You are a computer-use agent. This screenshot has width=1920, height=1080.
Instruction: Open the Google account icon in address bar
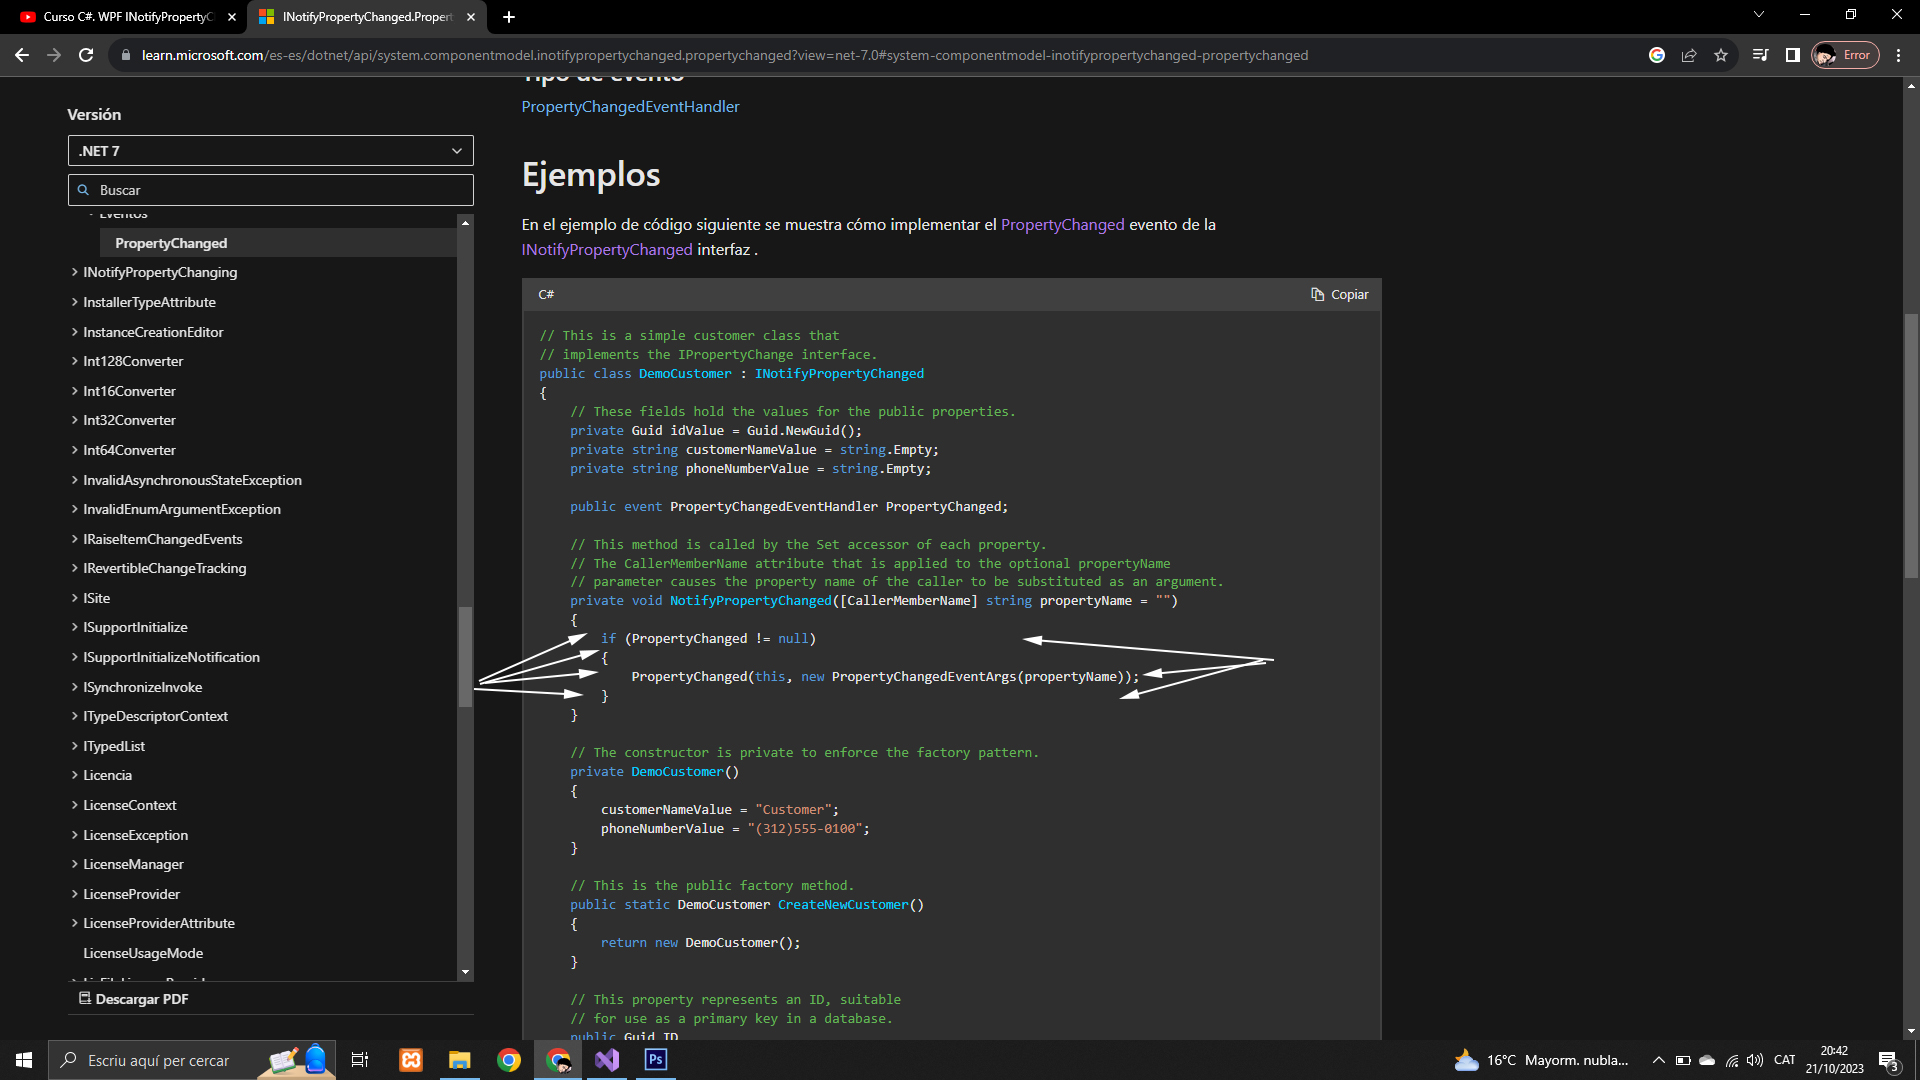coord(1657,55)
